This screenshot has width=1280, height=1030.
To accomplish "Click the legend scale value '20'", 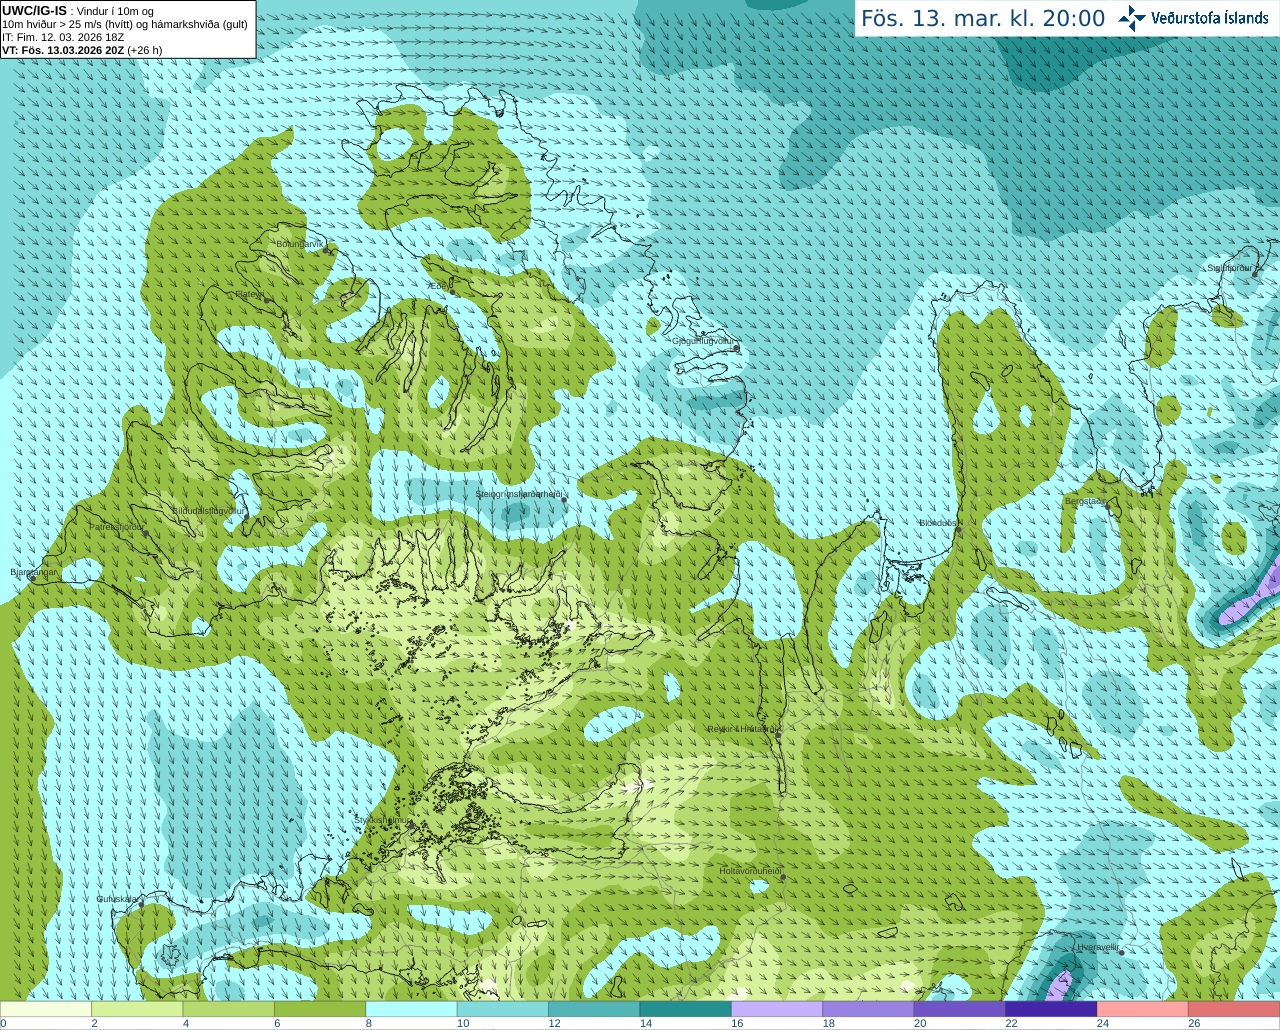I will point(920,1024).
